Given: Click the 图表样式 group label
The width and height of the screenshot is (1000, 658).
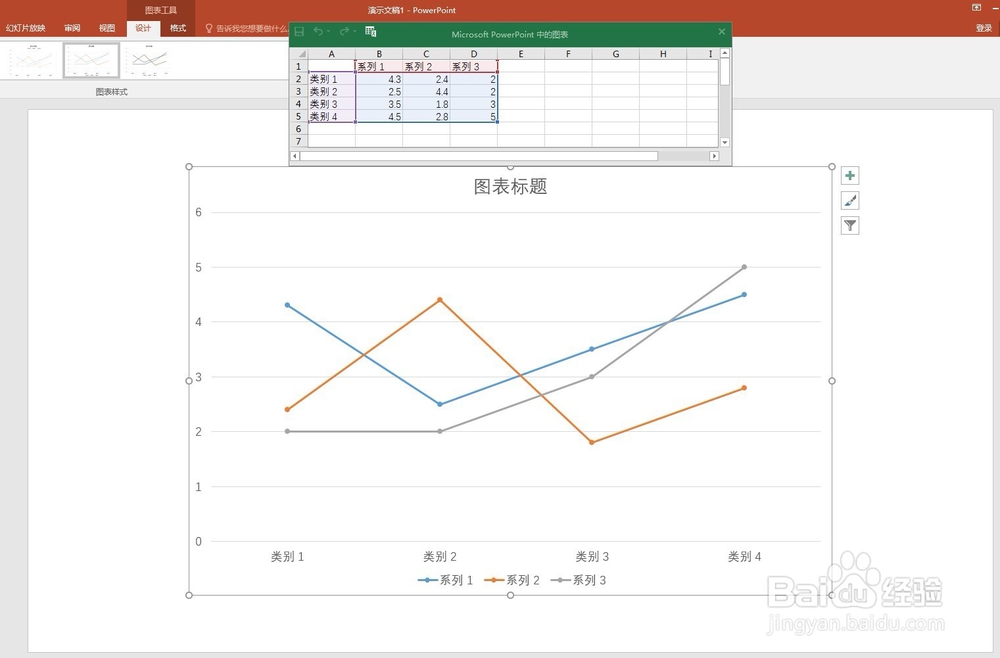Looking at the screenshot, I should (112, 92).
